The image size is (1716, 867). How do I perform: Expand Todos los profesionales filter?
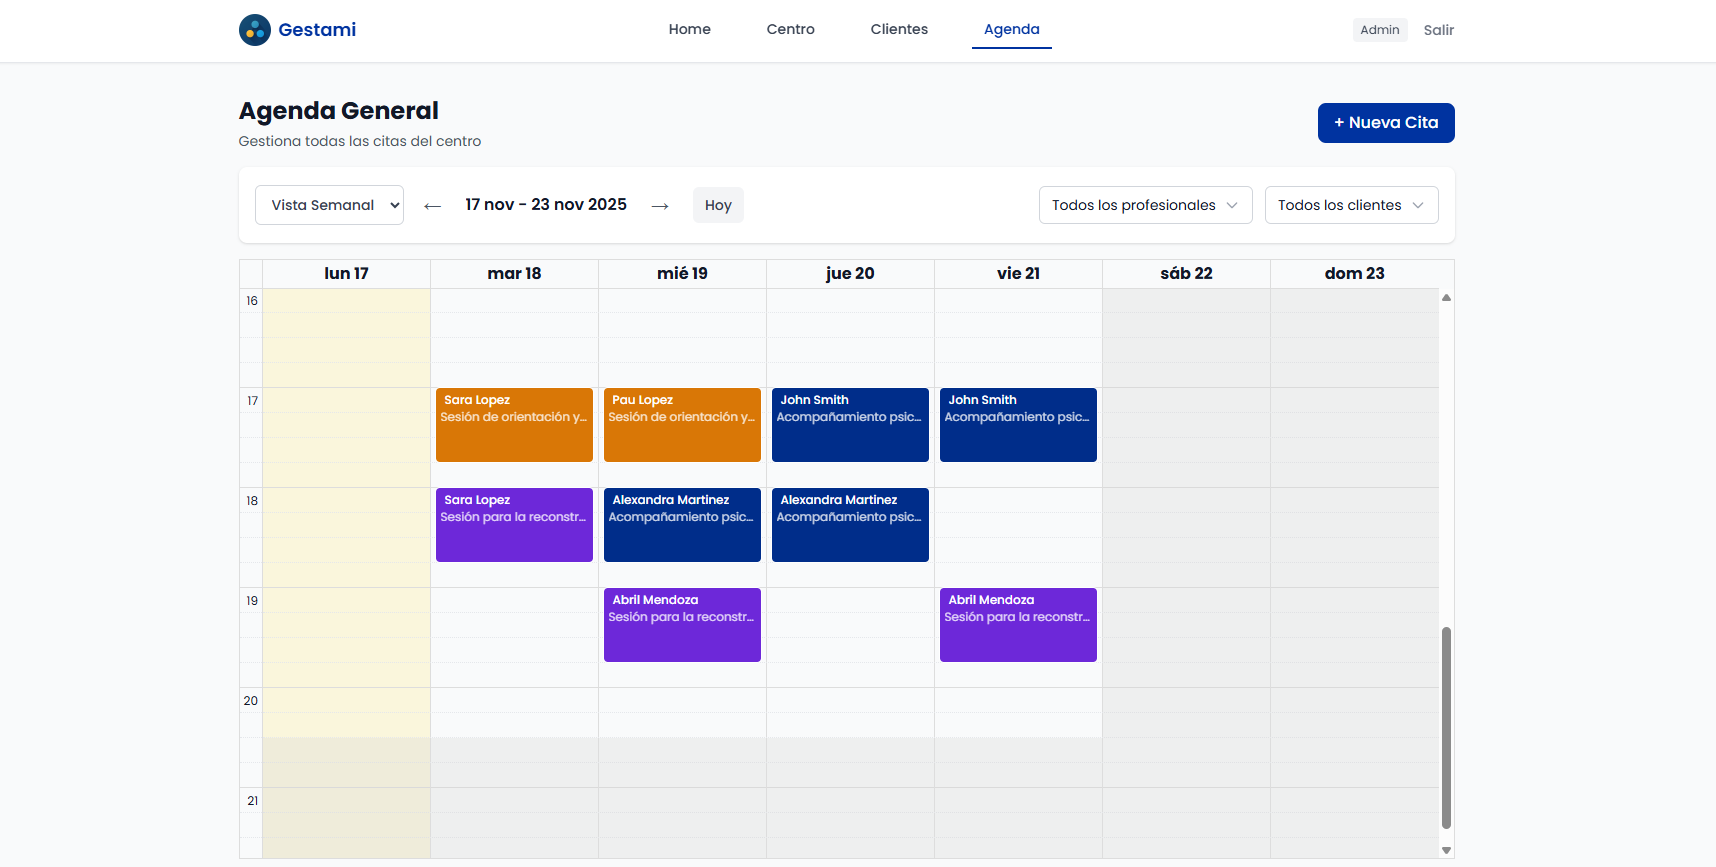coord(1145,205)
